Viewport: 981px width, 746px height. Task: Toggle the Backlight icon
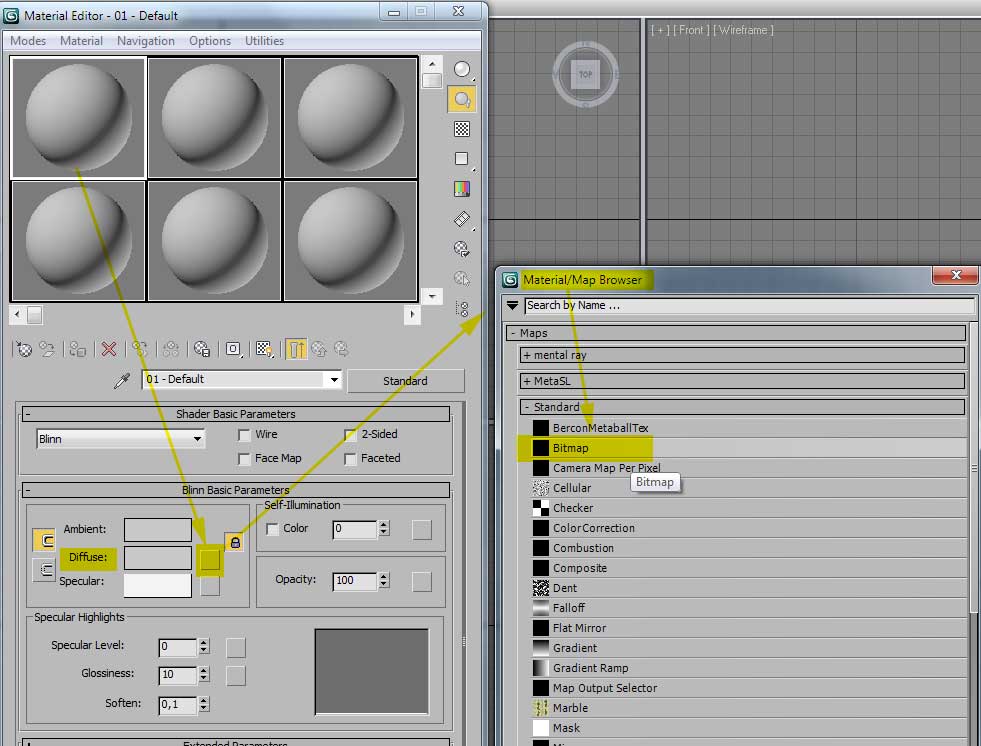pyautogui.click(x=462, y=100)
